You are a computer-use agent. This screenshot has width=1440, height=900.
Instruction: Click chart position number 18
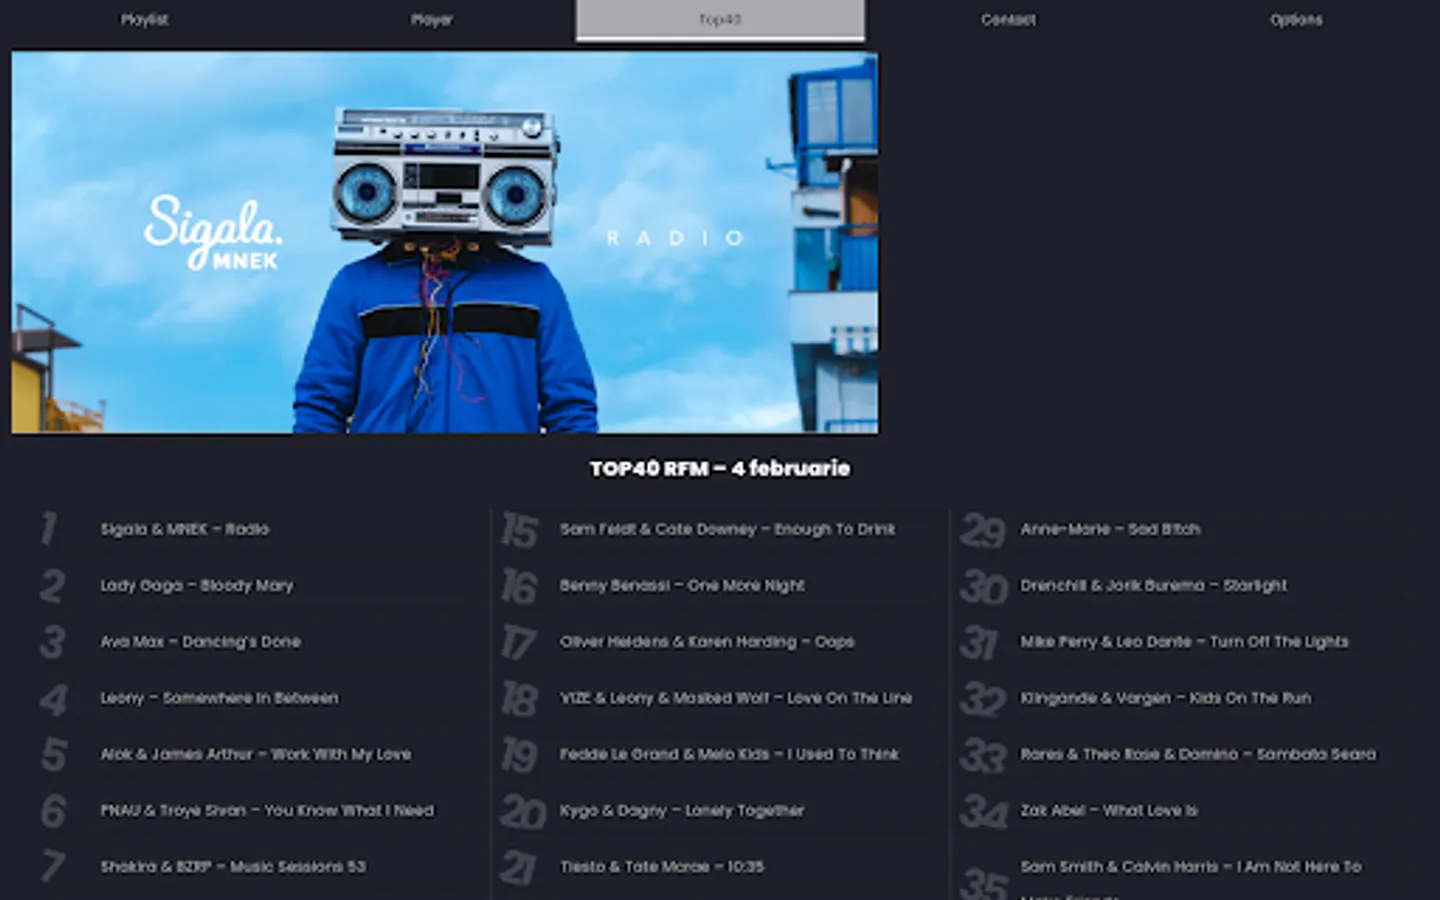coord(520,699)
